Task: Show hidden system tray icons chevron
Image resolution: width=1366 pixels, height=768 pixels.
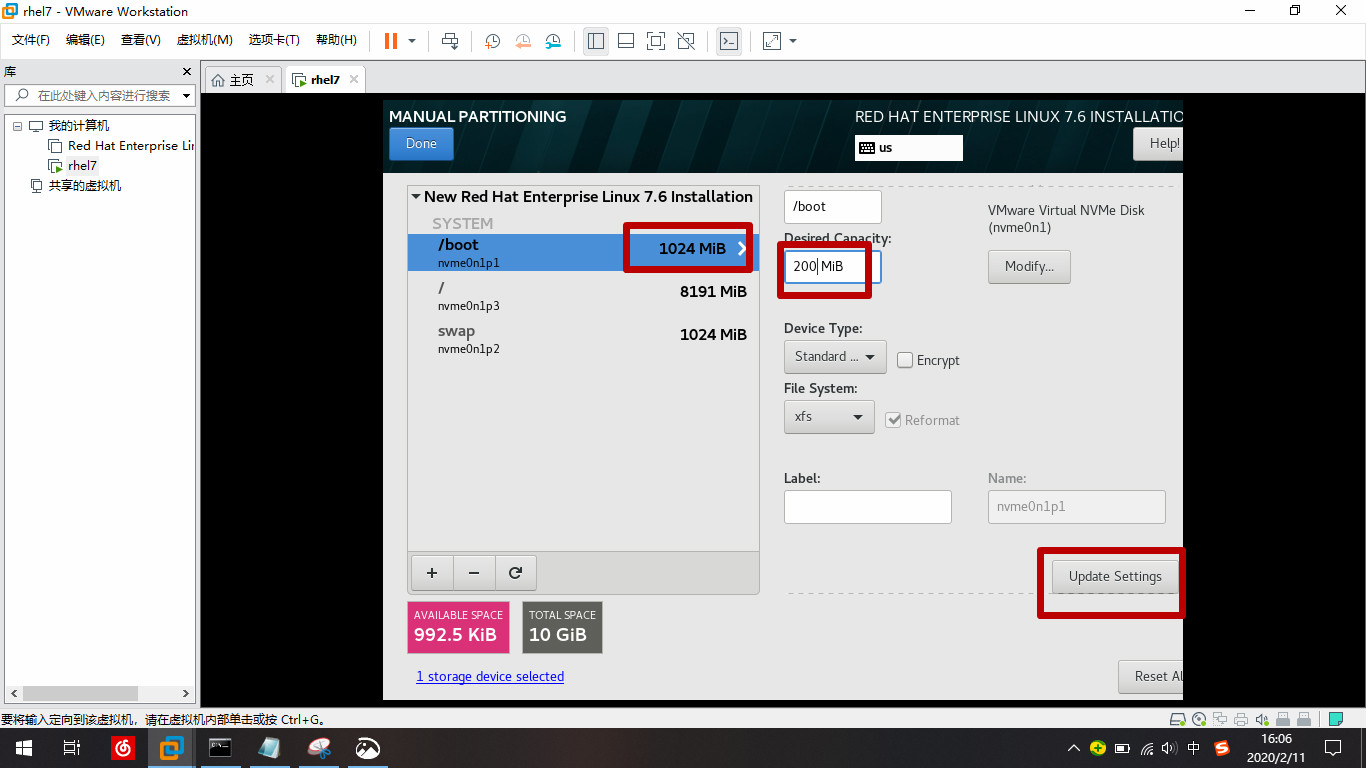Action: (1074, 748)
